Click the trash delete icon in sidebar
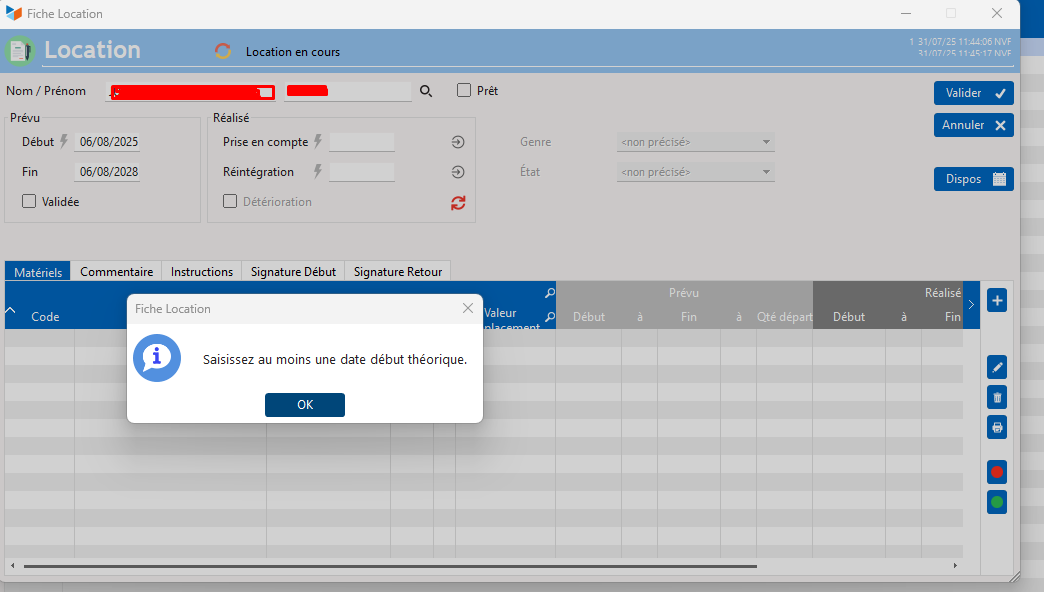The image size is (1044, 592). coord(996,397)
